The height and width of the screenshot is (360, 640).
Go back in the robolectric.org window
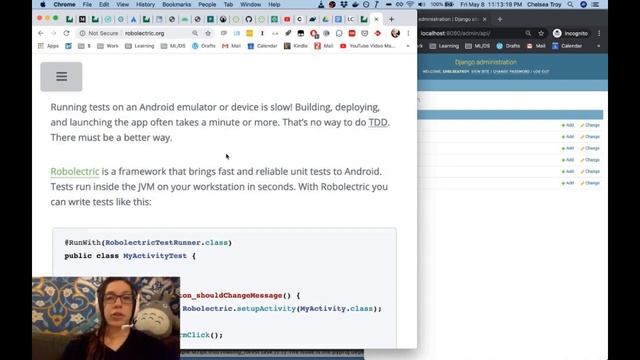tap(40, 33)
